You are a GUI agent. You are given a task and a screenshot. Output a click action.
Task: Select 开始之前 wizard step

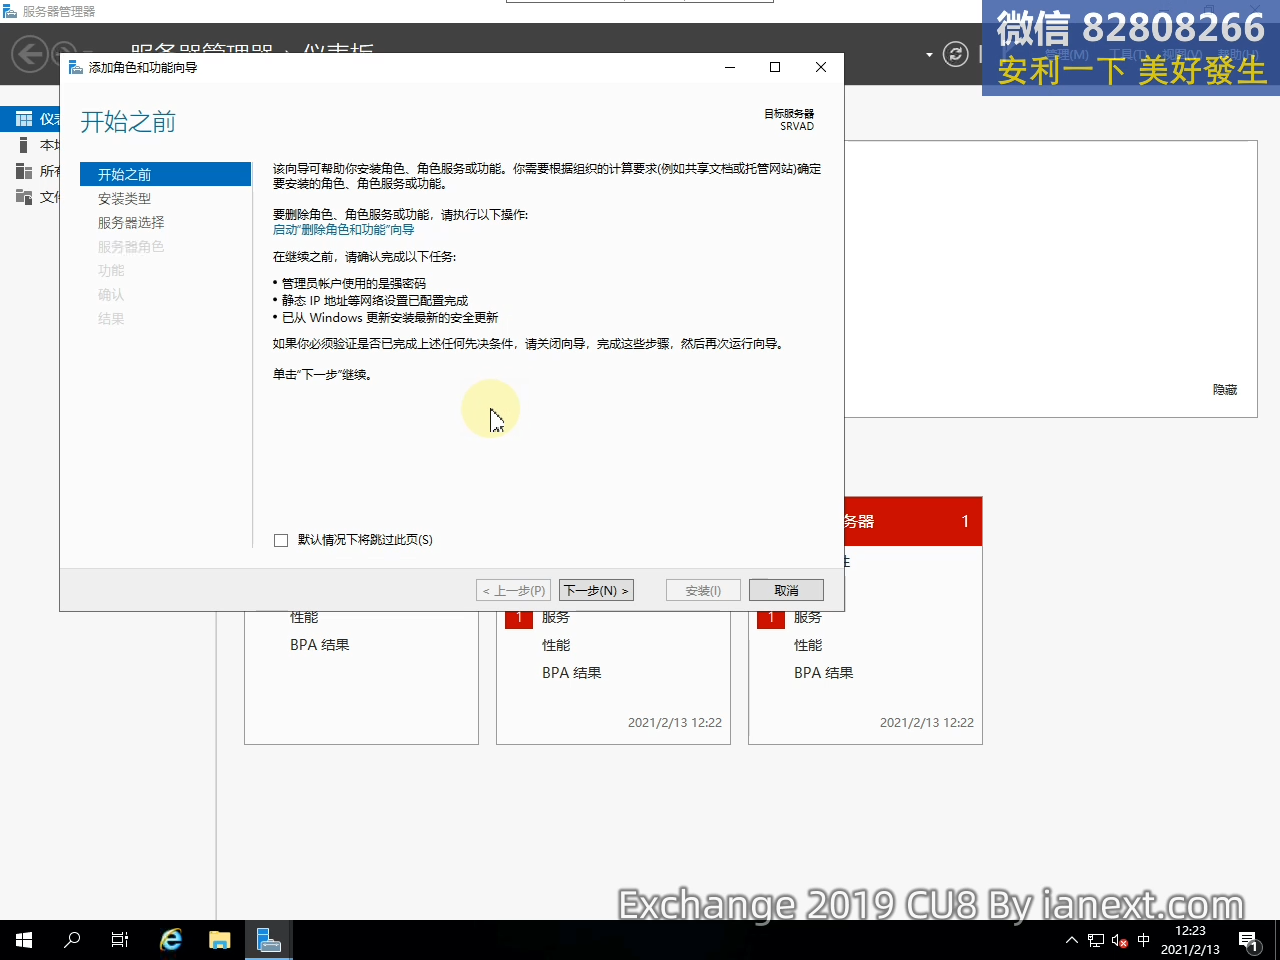(165, 174)
